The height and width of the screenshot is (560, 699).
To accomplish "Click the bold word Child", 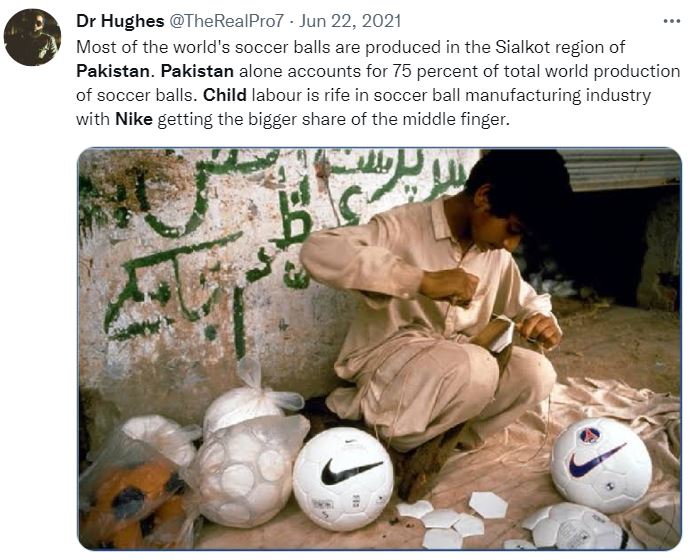I will click(x=225, y=95).
